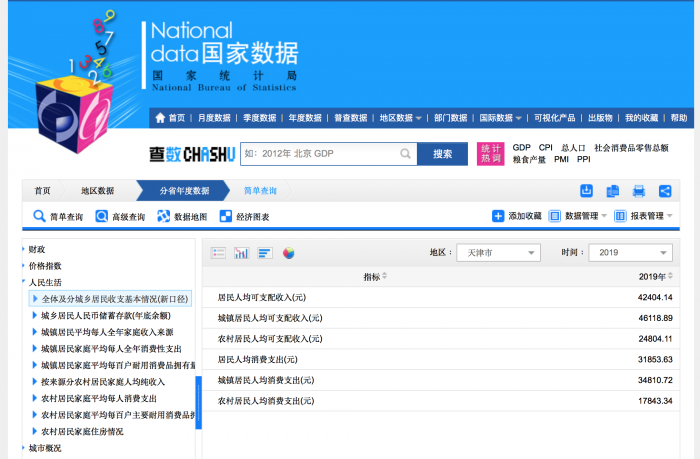Click the GDP hot-word link
Viewport: 700px width, 459px height.
pyautogui.click(x=521, y=147)
